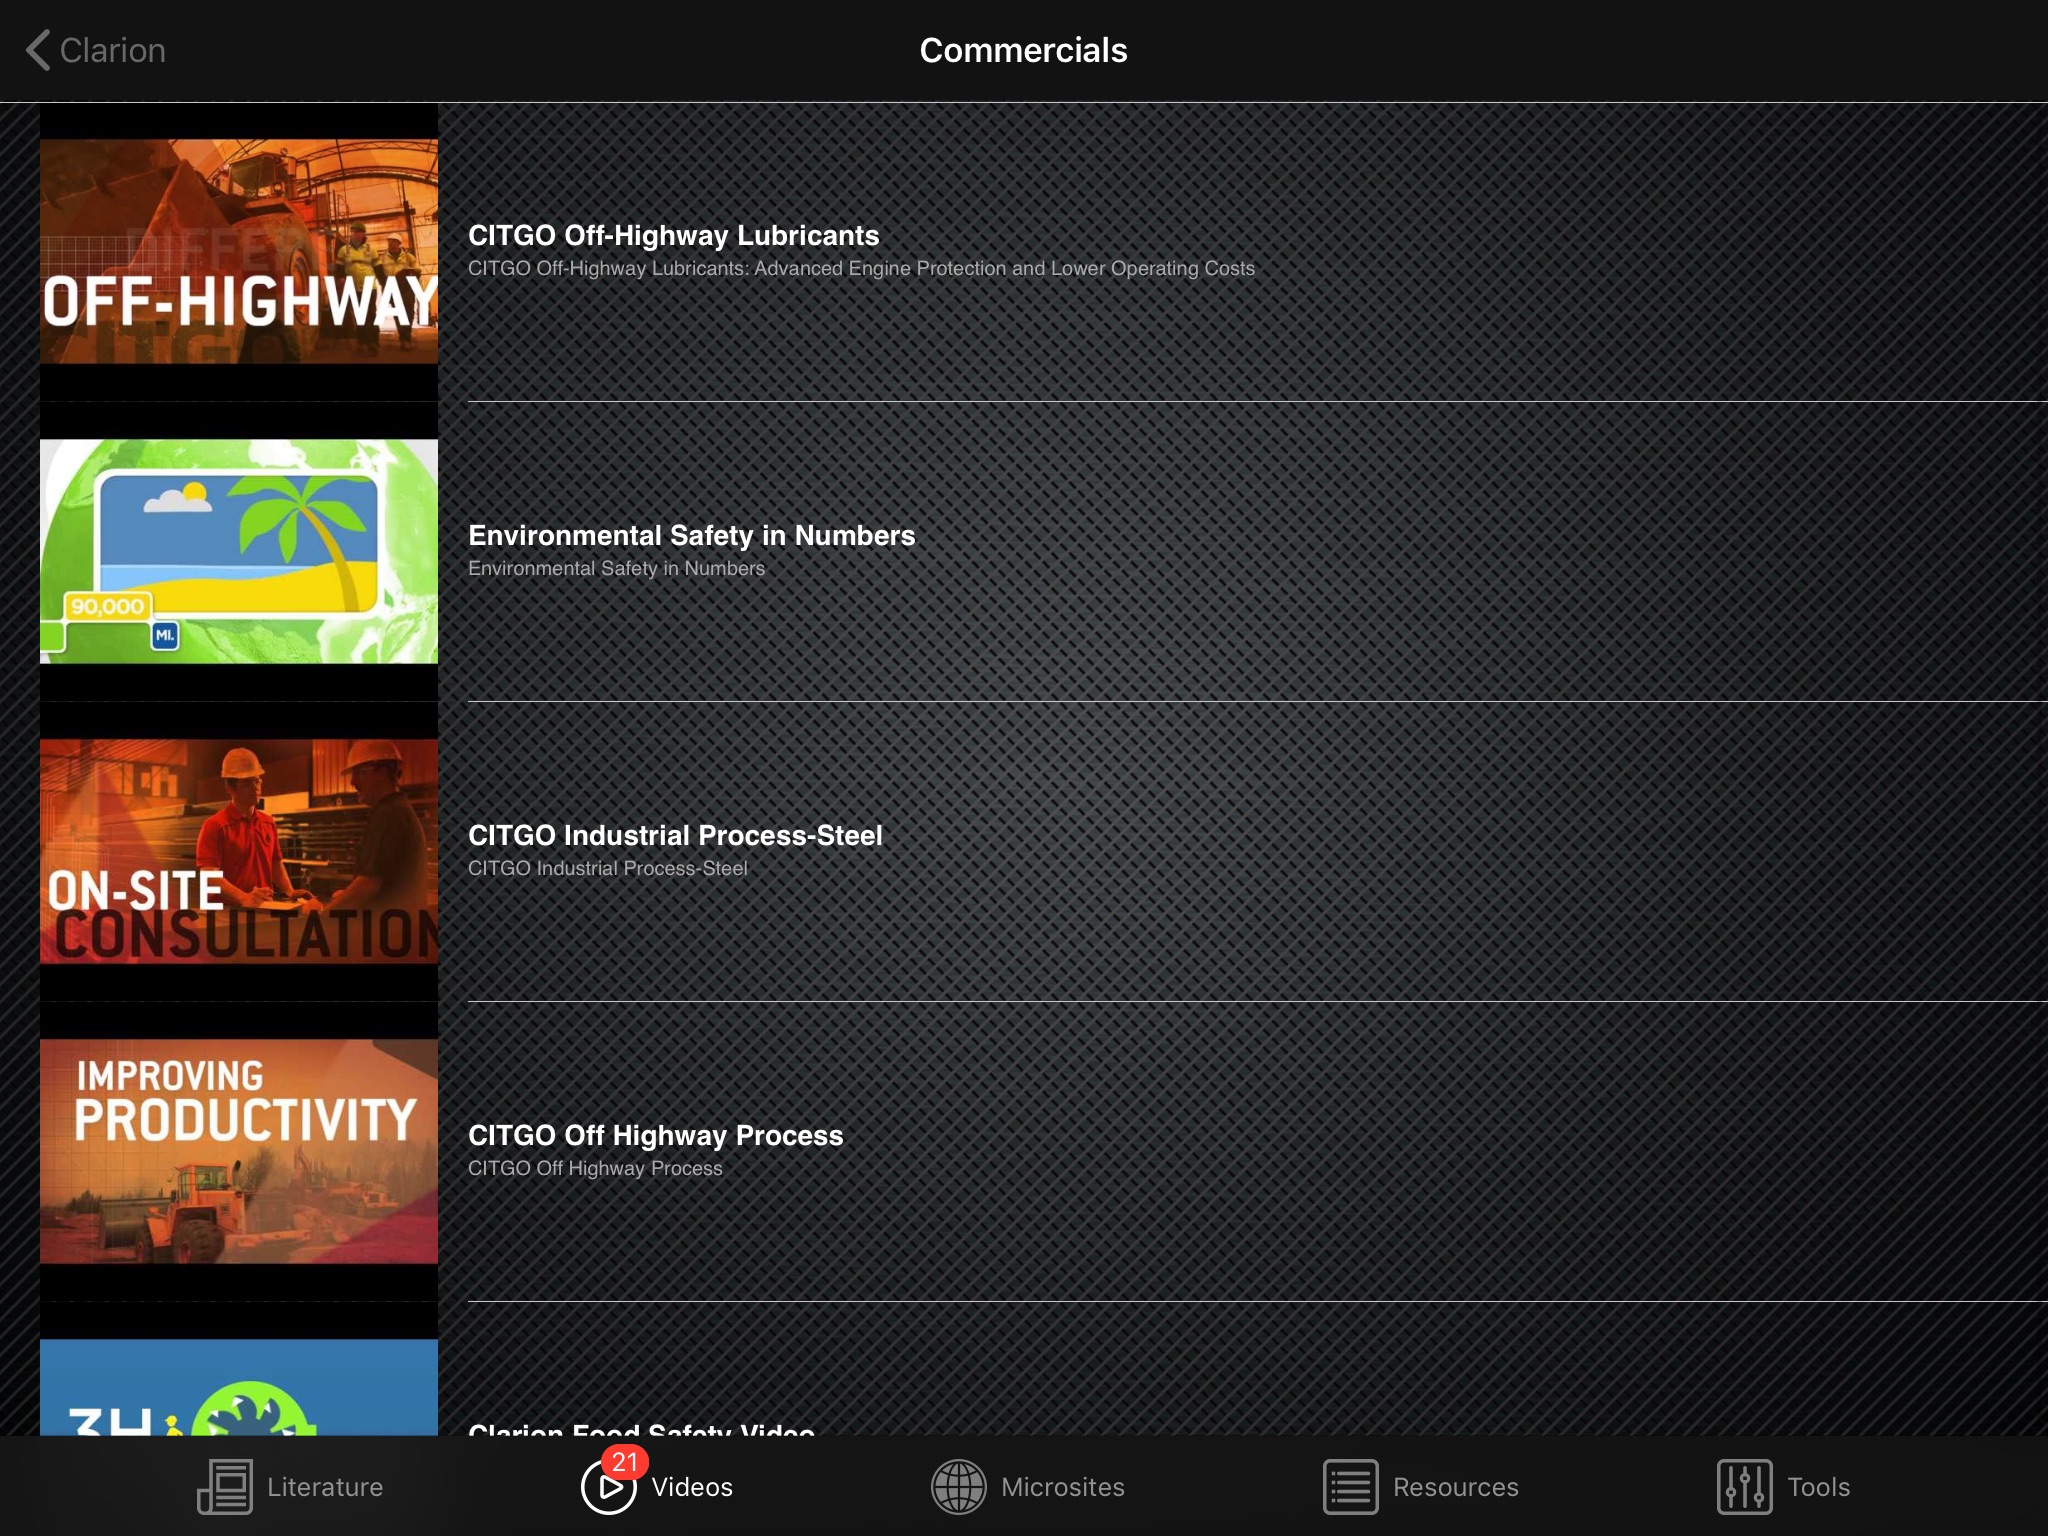Tap the Clarion back label
Image resolution: width=2048 pixels, height=1536 pixels.
[x=112, y=50]
